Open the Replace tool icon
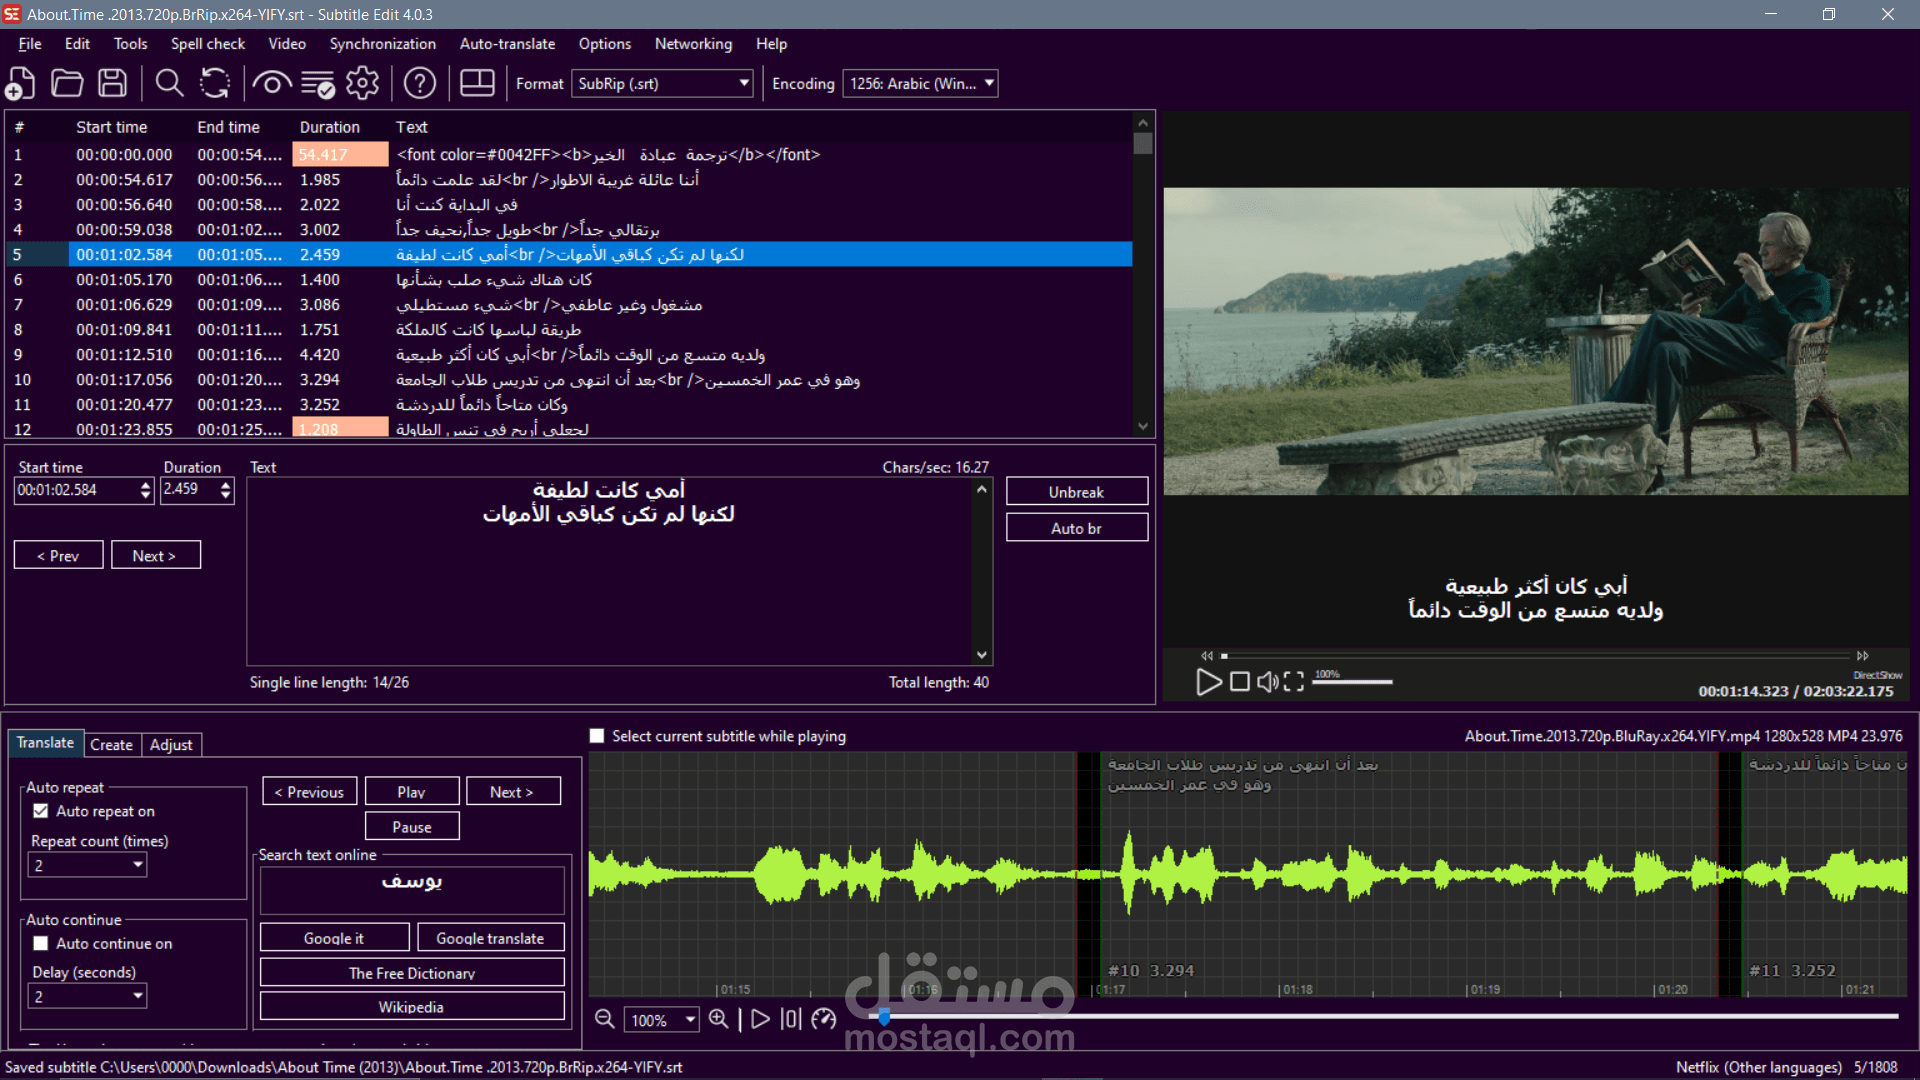 215,83
